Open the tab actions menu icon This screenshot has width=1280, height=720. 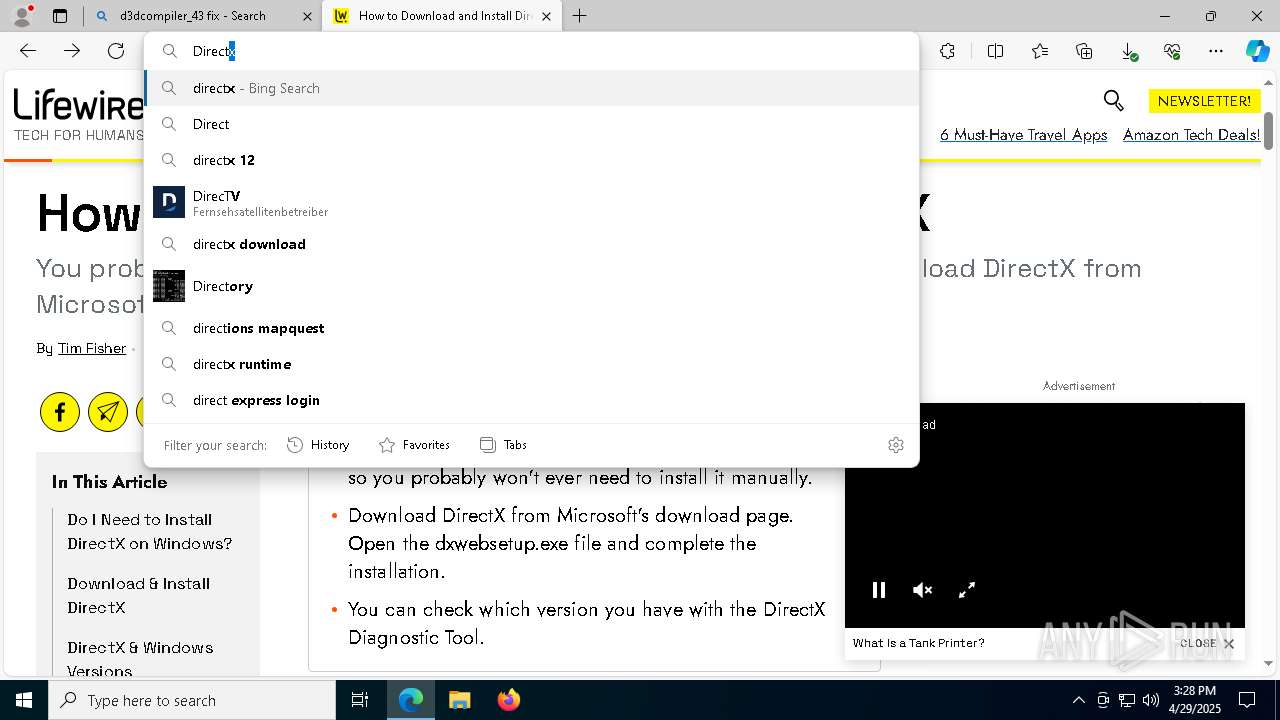point(60,16)
